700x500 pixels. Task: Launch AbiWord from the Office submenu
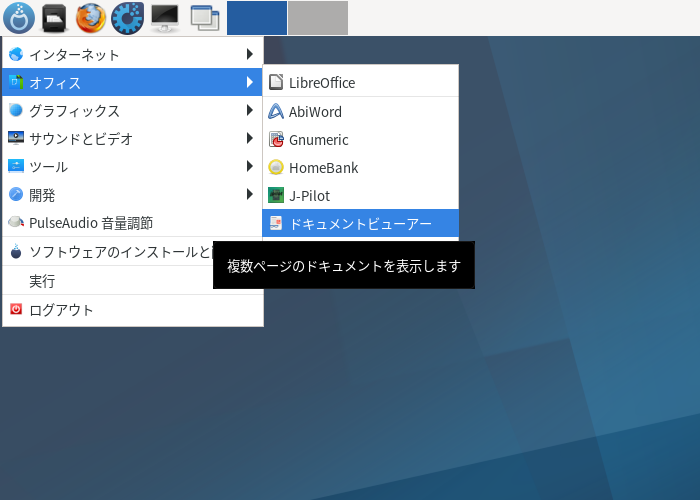[361, 111]
